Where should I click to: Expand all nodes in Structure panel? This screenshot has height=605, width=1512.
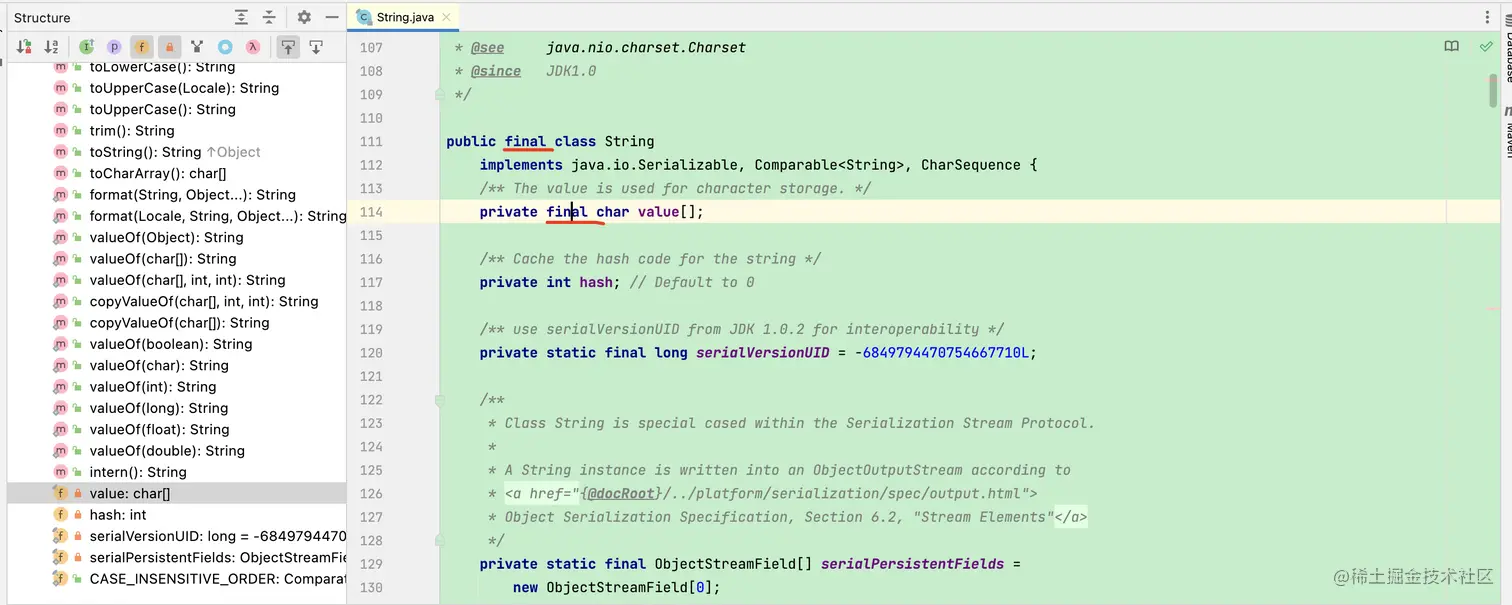[242, 17]
